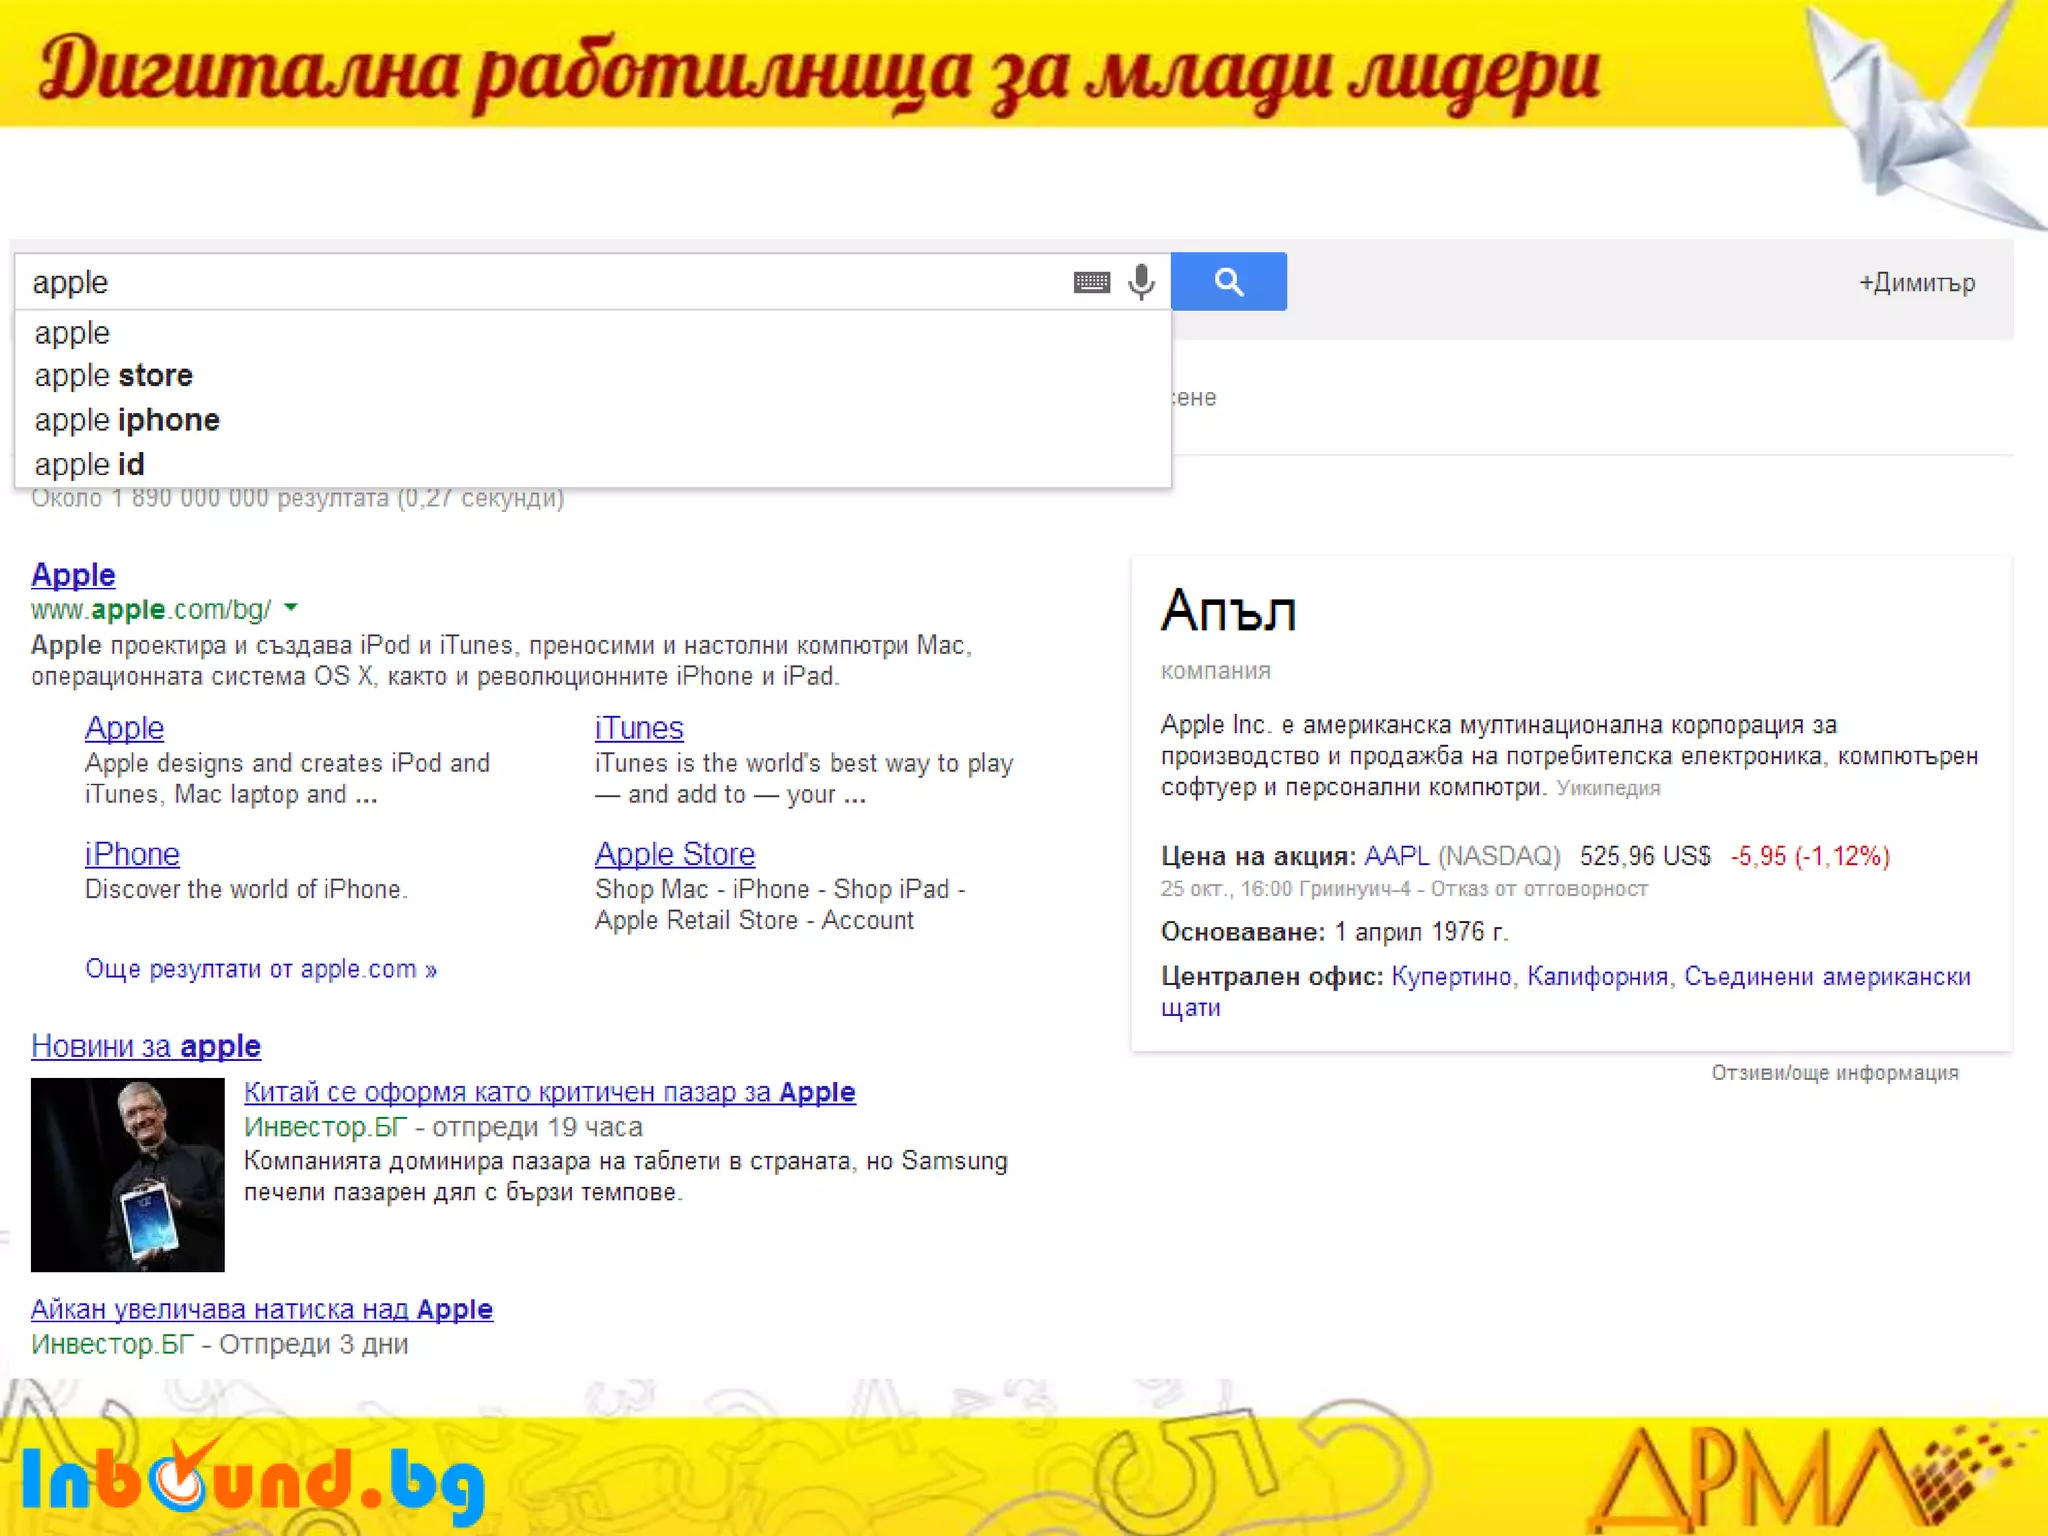2048x1536 pixels.
Task: Click the +Димитър profile link
Action: point(1916,283)
